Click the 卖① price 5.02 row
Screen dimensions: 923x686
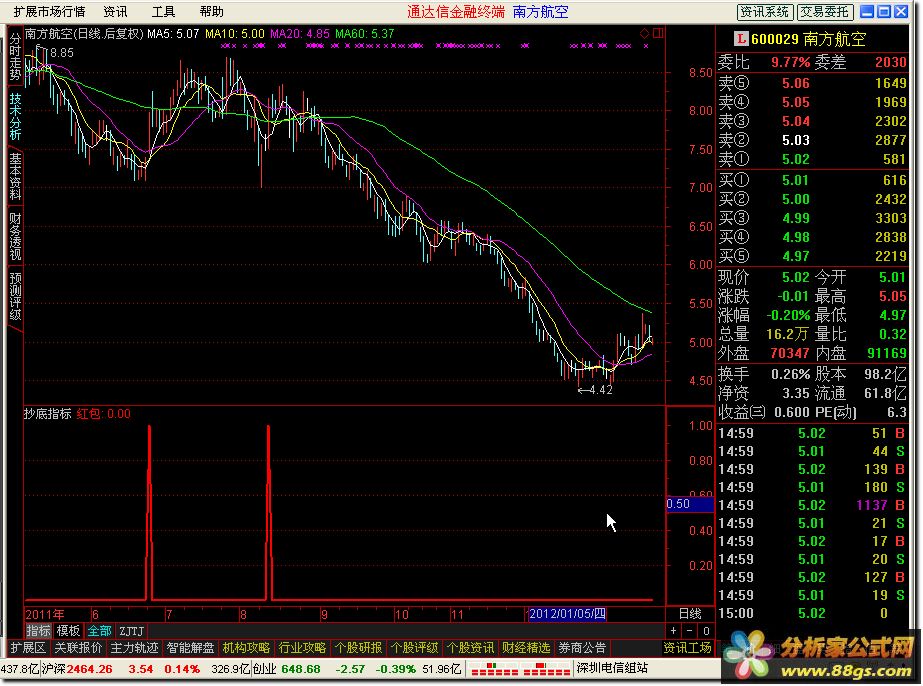(812, 160)
